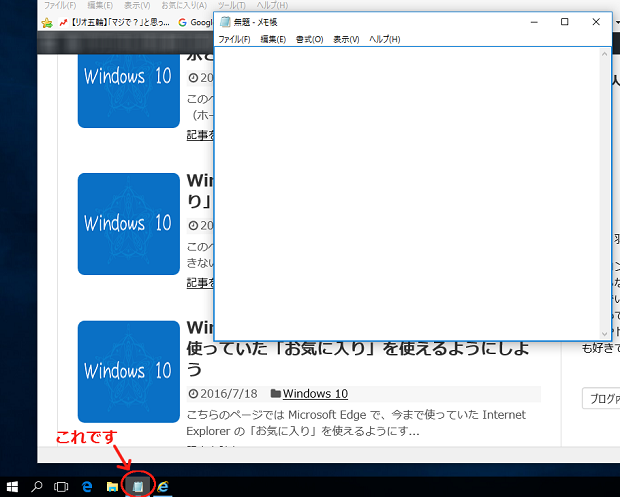Minimize the Notepad window
This screenshot has height=497, width=620.
pos(534,22)
